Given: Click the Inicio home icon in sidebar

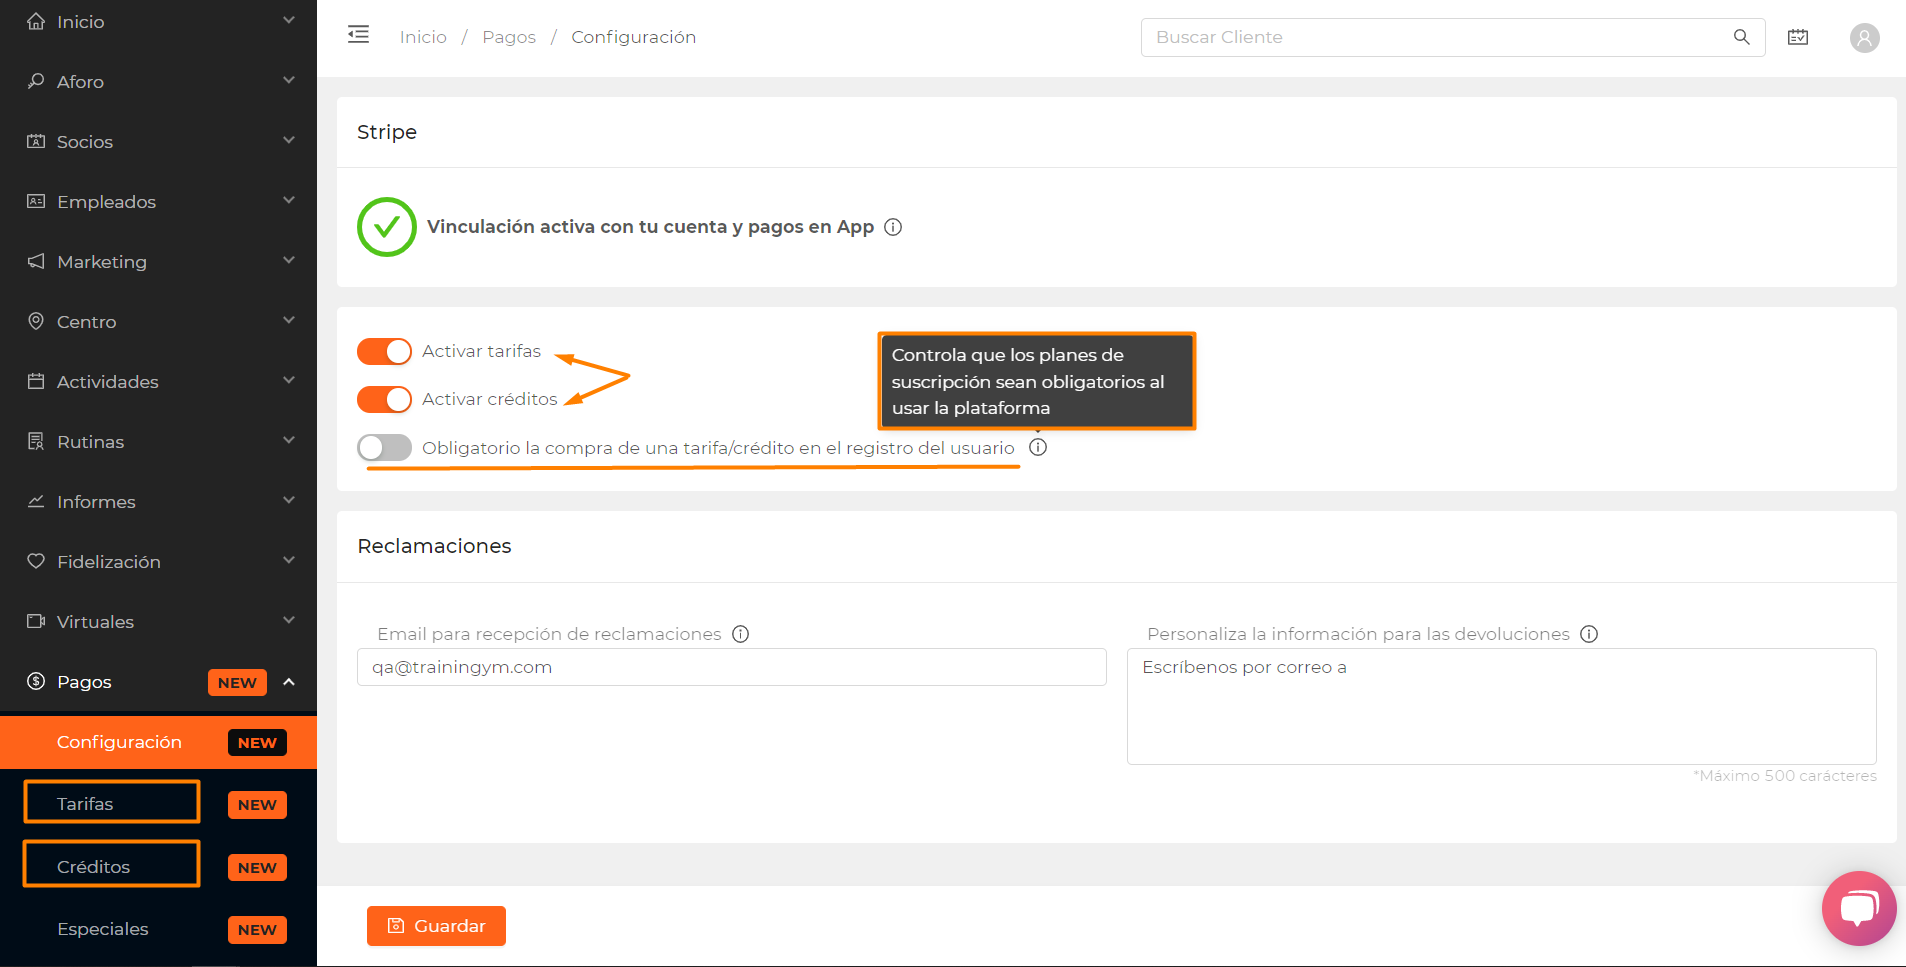Looking at the screenshot, I should point(36,21).
